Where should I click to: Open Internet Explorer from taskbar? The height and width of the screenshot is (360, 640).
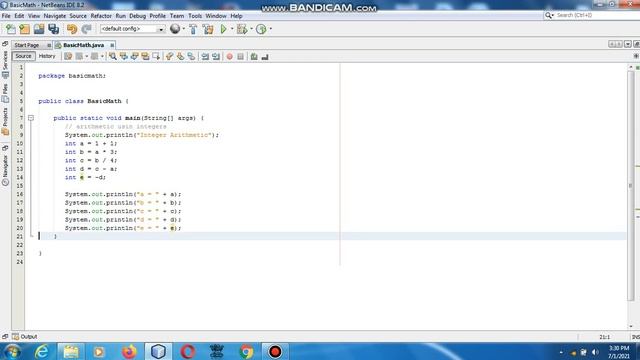[42, 351]
